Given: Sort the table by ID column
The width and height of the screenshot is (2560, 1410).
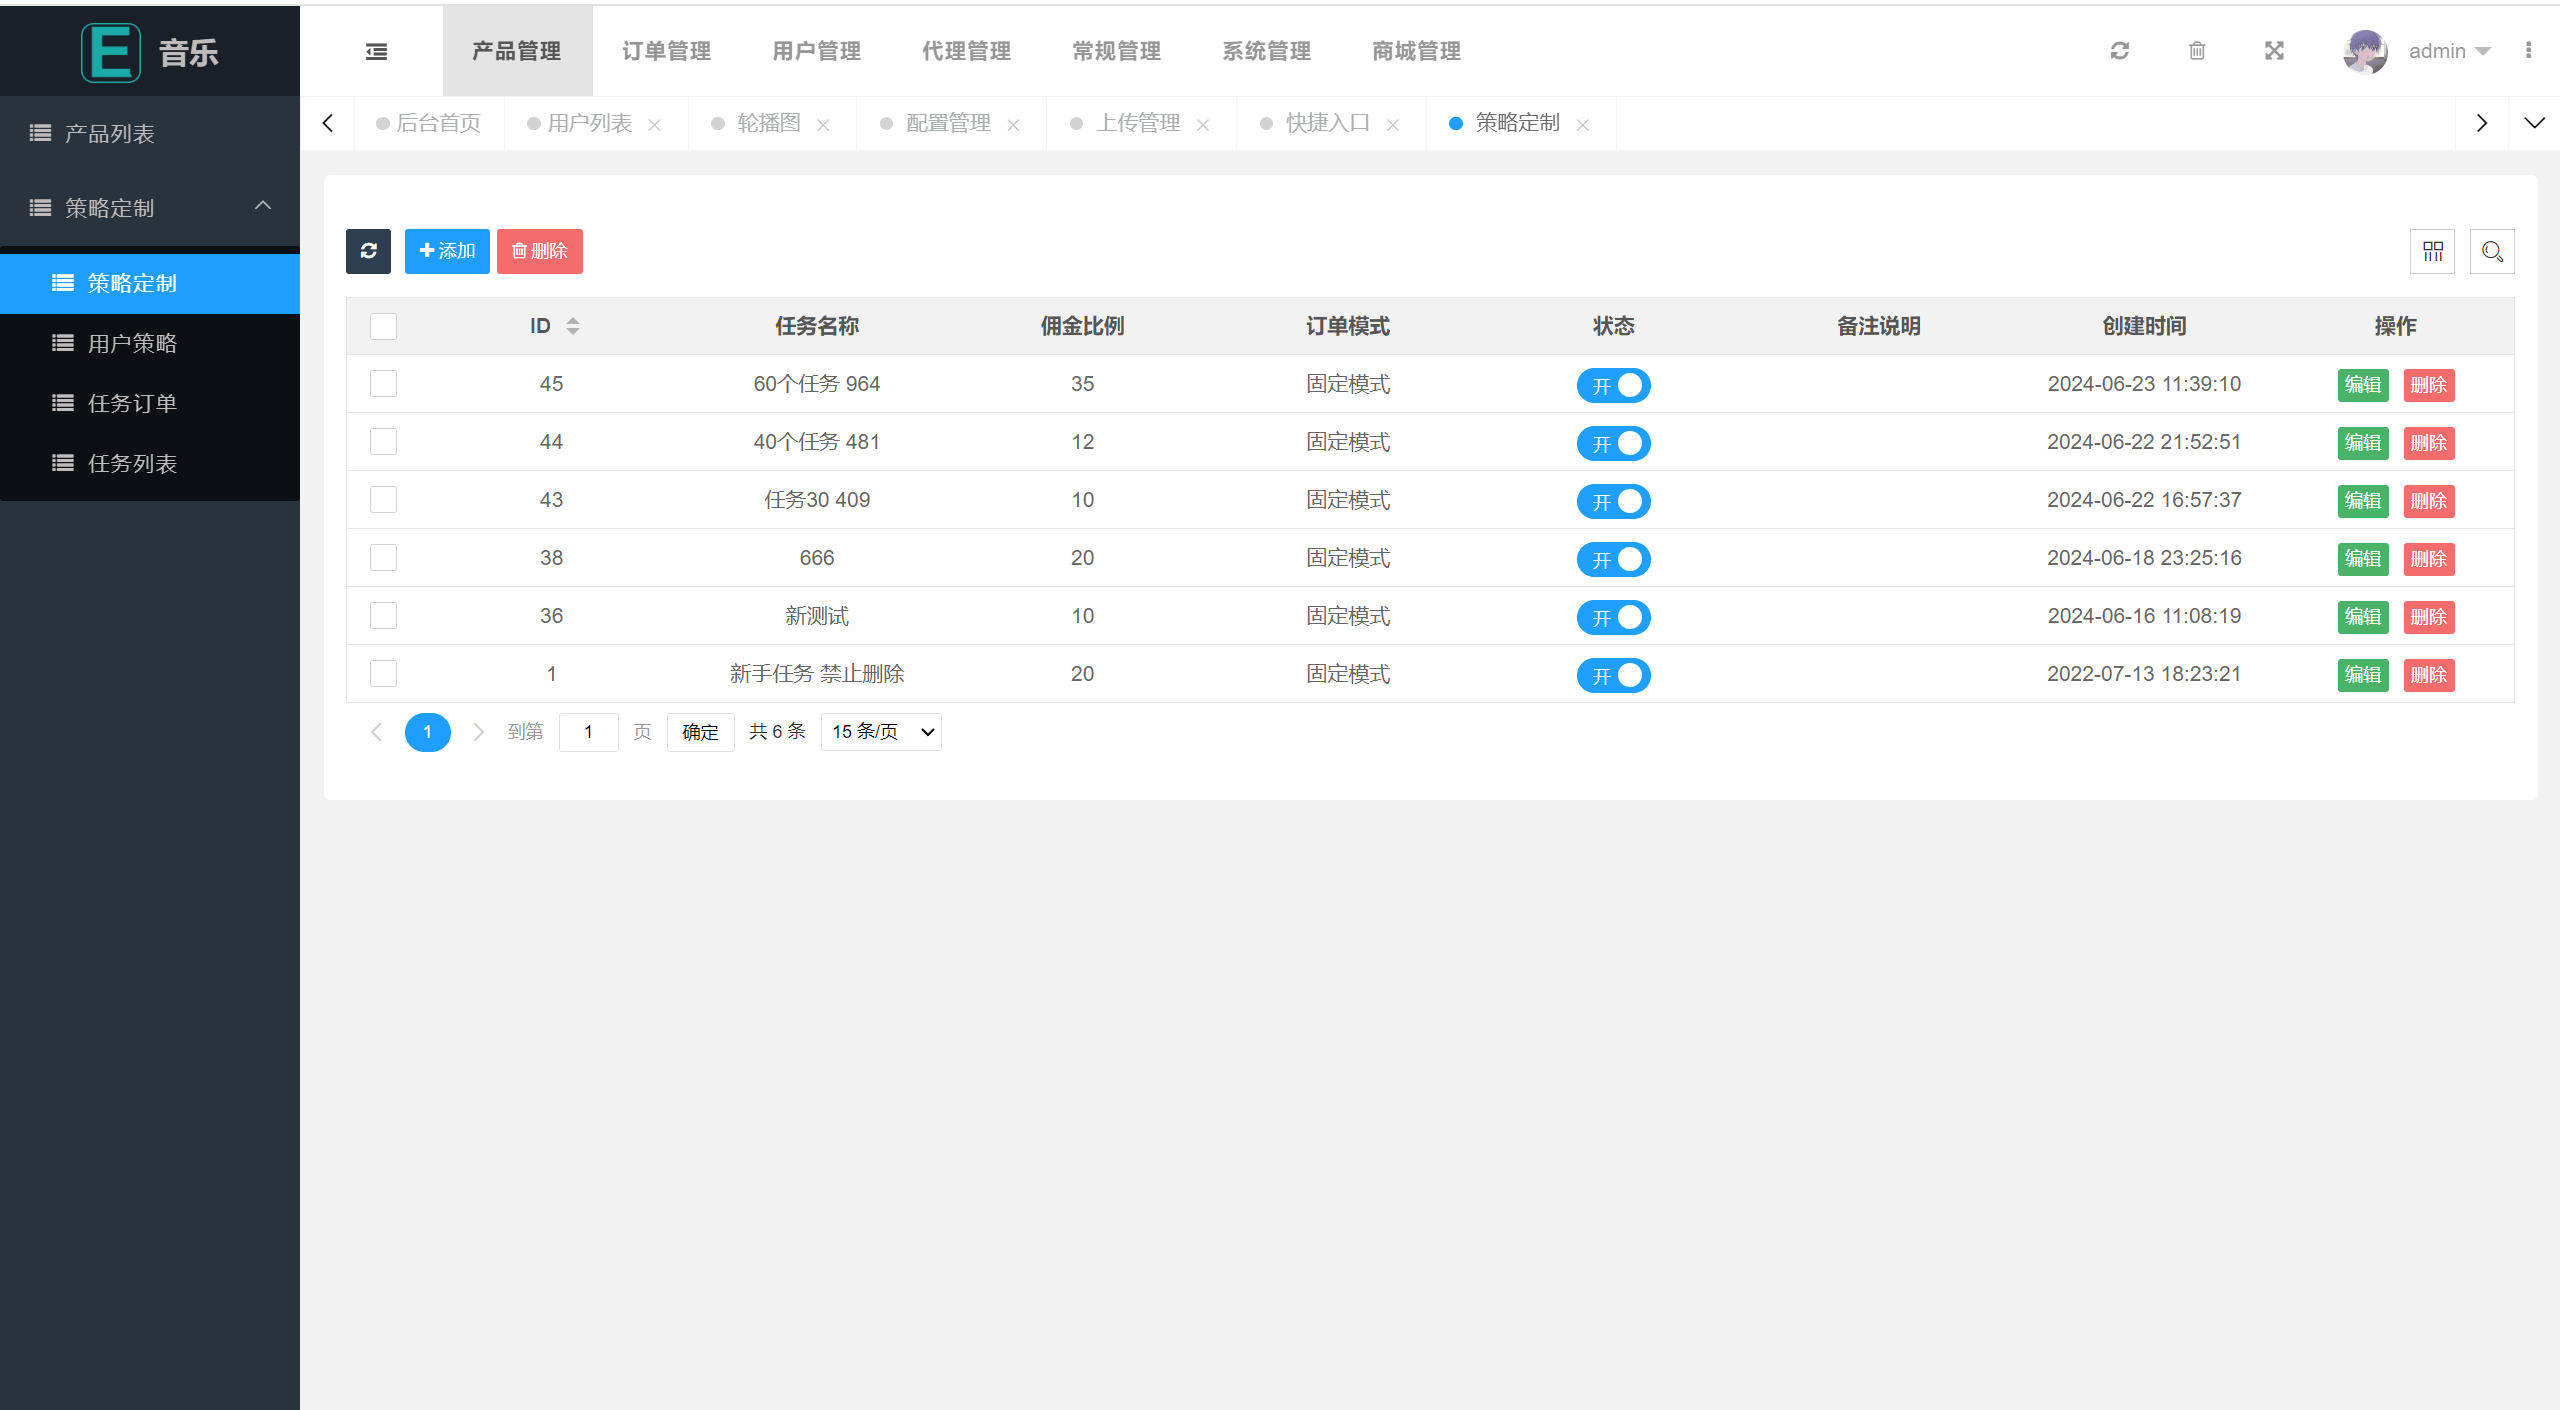Looking at the screenshot, I should coord(572,326).
